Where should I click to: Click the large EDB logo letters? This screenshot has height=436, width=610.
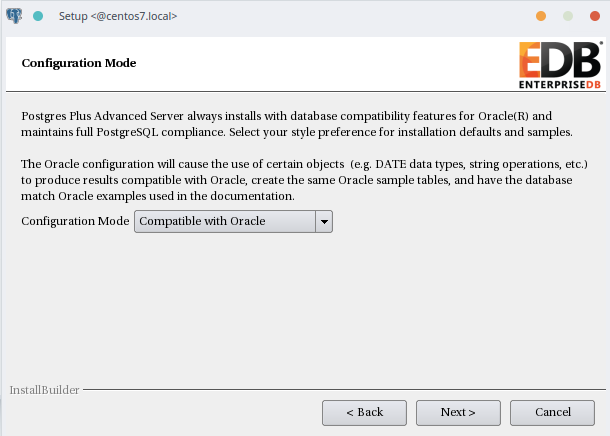560,60
